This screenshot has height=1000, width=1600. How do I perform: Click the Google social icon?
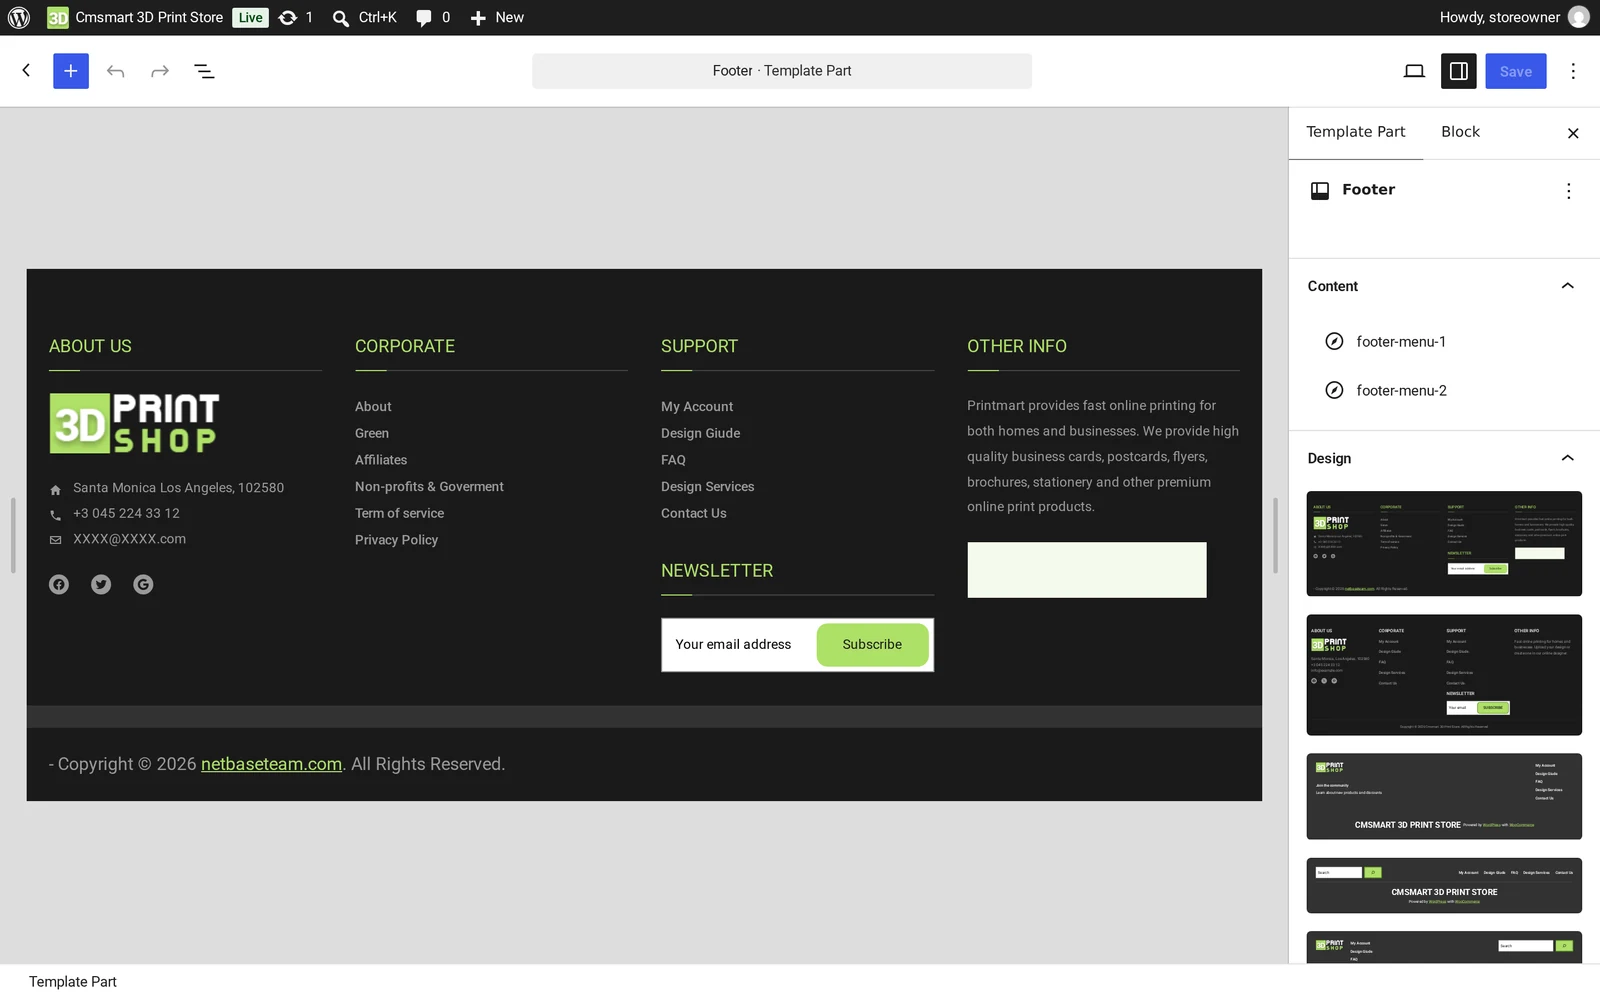pyautogui.click(x=143, y=585)
